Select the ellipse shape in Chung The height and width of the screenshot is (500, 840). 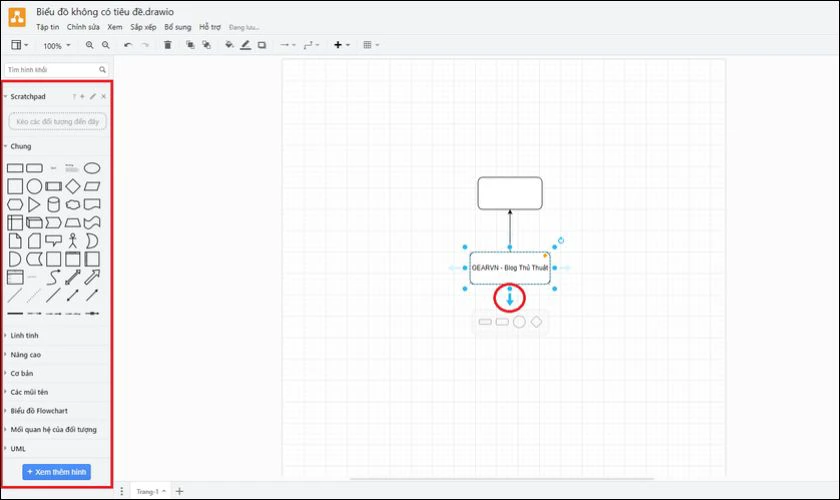[92, 168]
